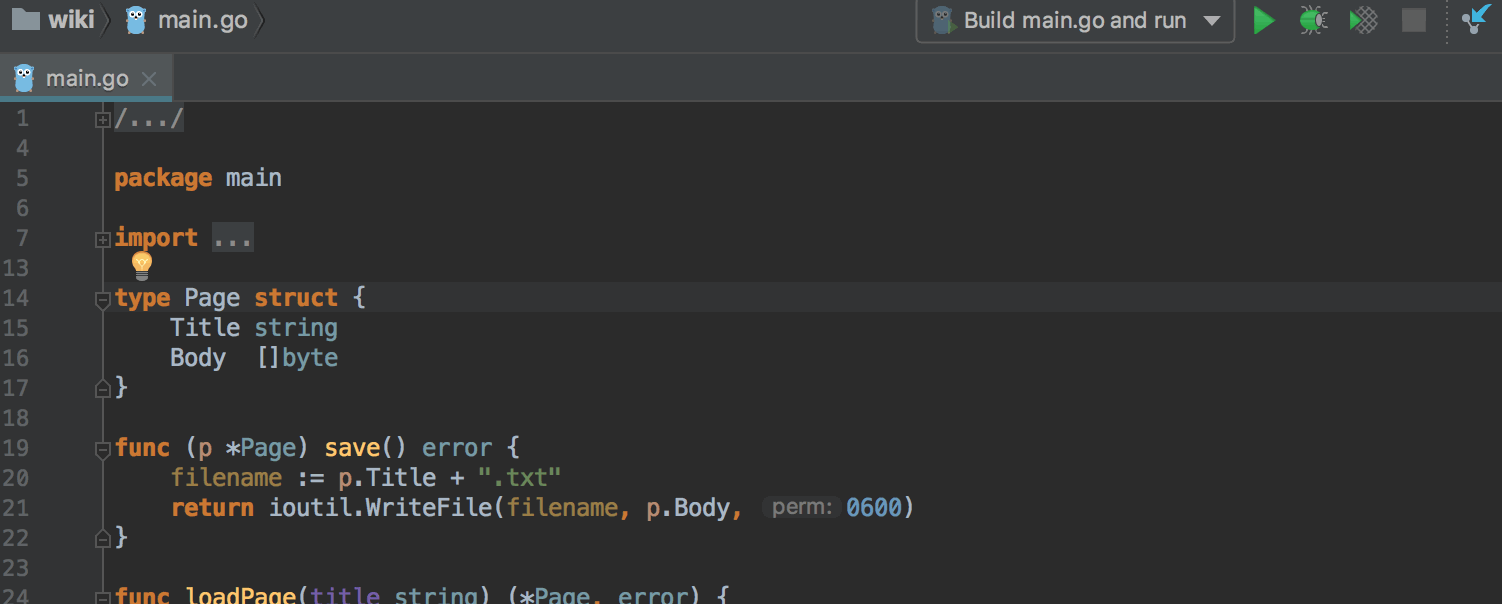Collapse the loadPage function at line 24
The image size is (1502, 604).
pyautogui.click(x=102, y=596)
